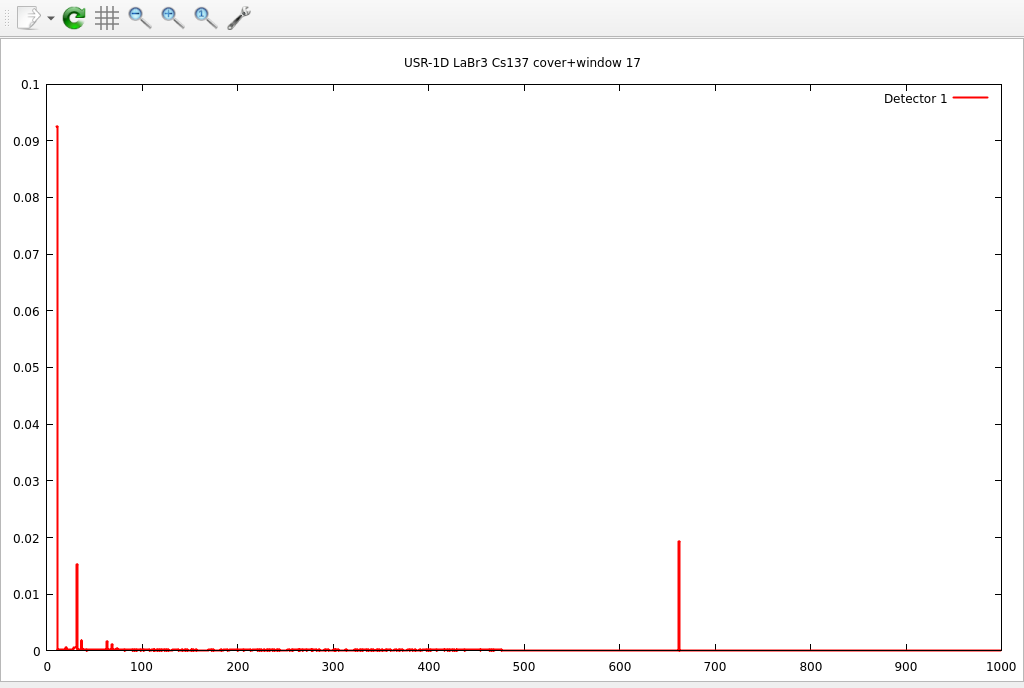This screenshot has width=1024, height=688.
Task: Open settings with the wrench icon
Action: pos(239,17)
